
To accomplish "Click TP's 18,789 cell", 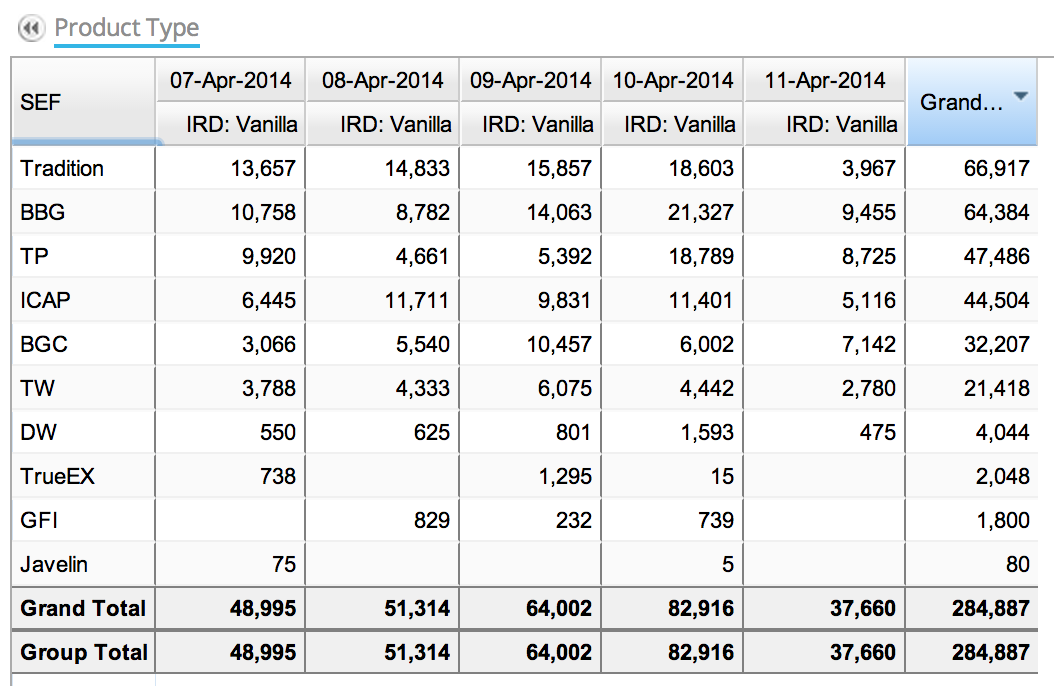I will point(700,256).
